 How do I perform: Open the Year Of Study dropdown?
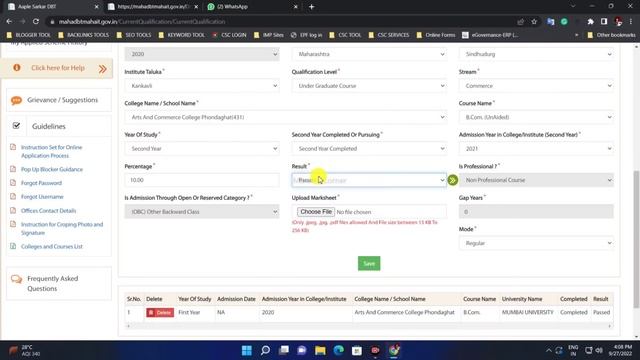[x=202, y=149]
